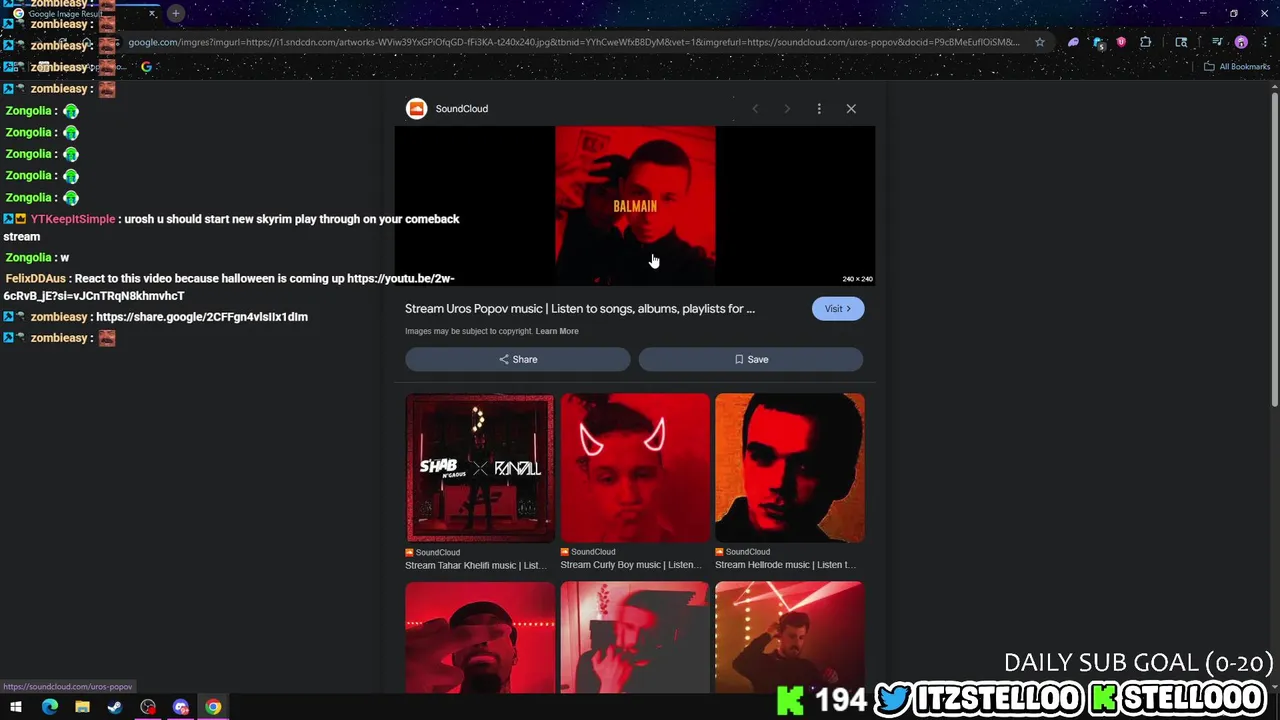Open OBS Studio from the taskbar
Viewport: 1280px width, 720px height.
pos(148,707)
